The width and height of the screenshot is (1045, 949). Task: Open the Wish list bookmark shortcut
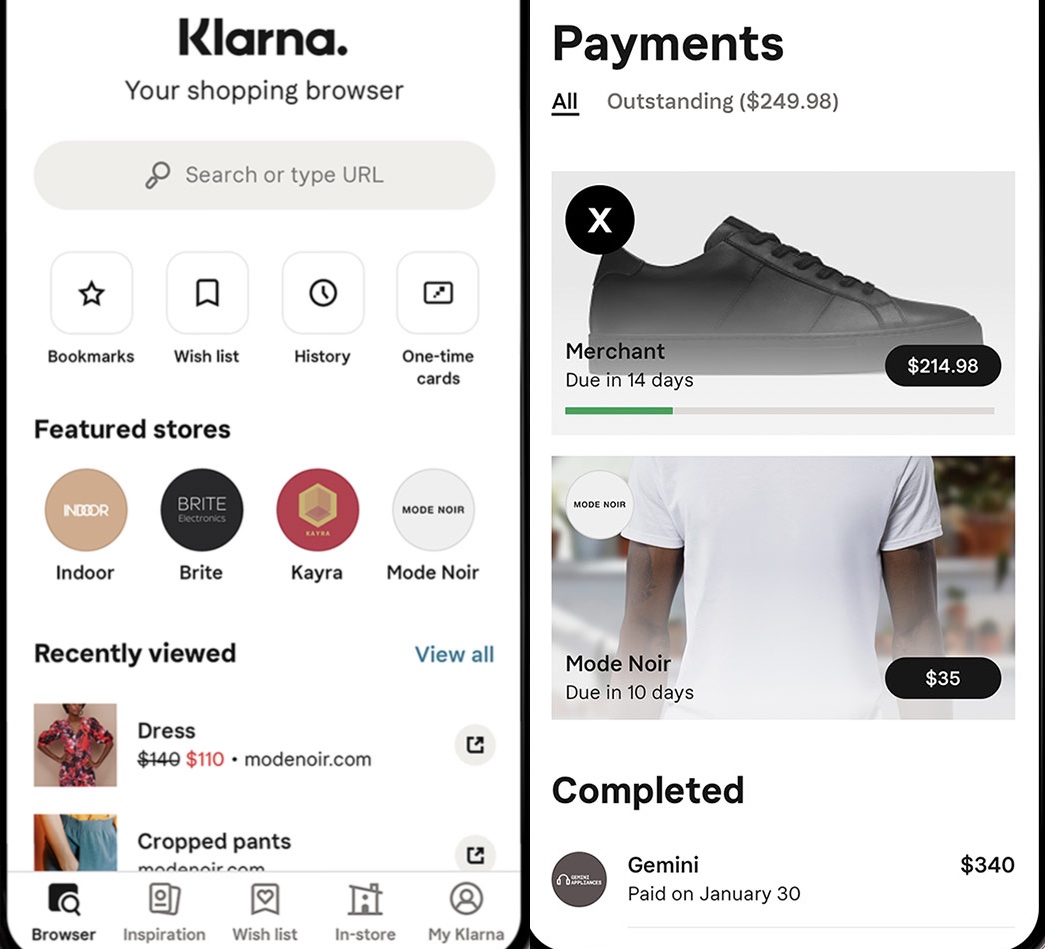(x=207, y=293)
